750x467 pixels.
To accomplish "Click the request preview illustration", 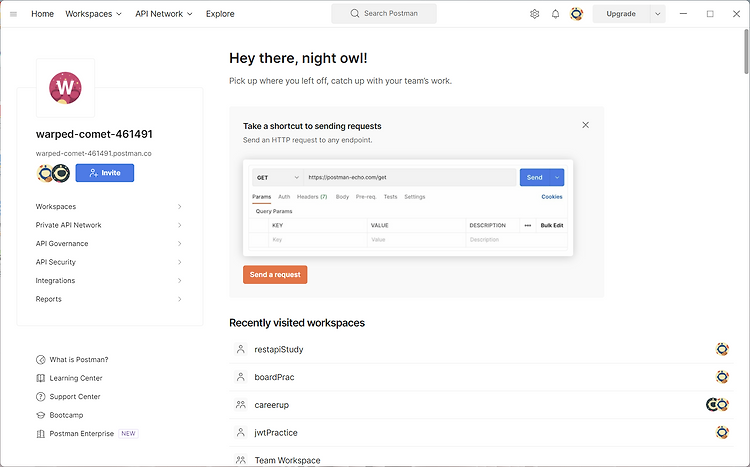I will pos(408,208).
